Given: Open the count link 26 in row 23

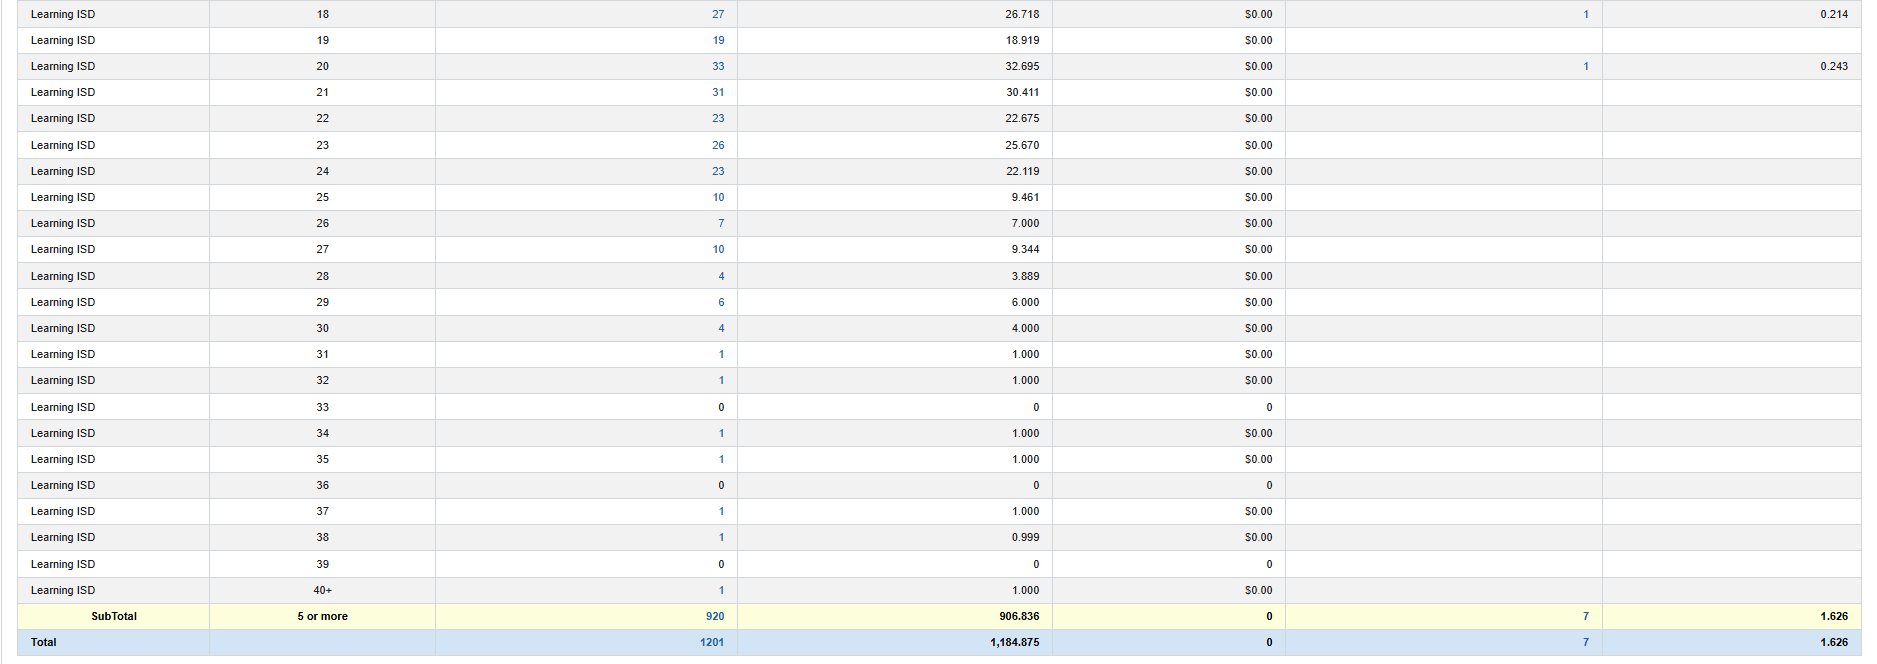Looking at the screenshot, I should 717,145.
